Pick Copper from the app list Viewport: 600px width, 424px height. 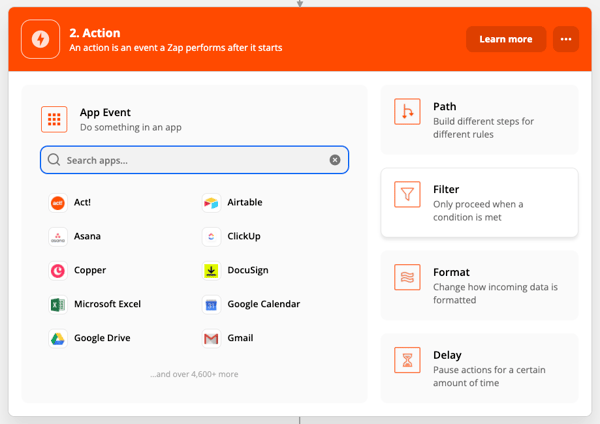click(x=90, y=271)
